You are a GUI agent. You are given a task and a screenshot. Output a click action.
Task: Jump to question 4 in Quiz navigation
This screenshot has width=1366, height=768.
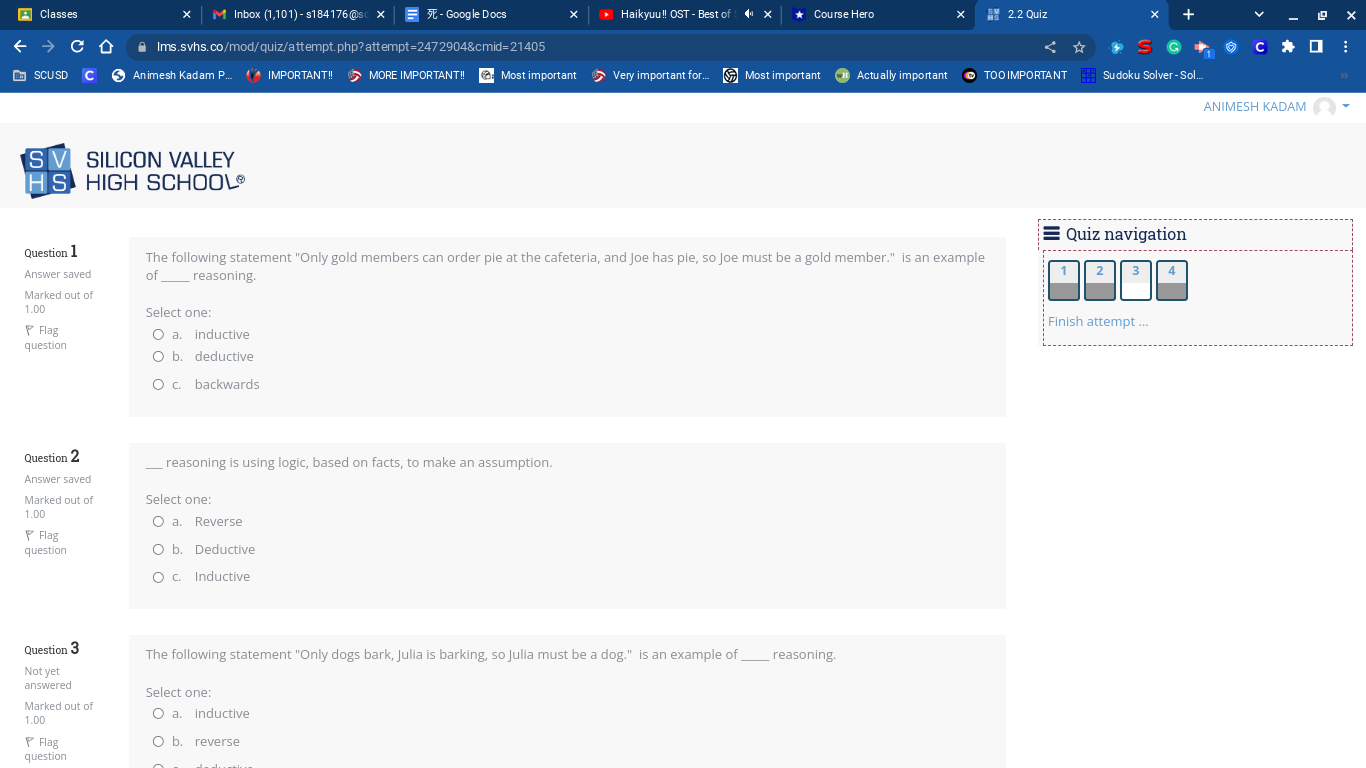pyautogui.click(x=1172, y=281)
